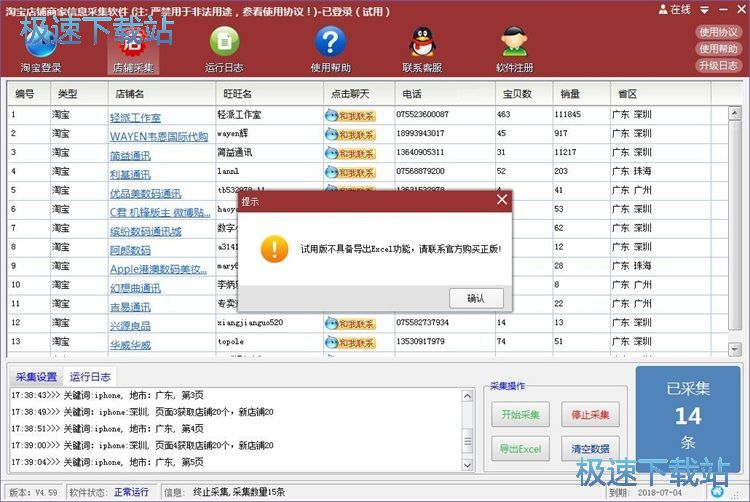Select log line 17:39:04 第5页

point(108,462)
